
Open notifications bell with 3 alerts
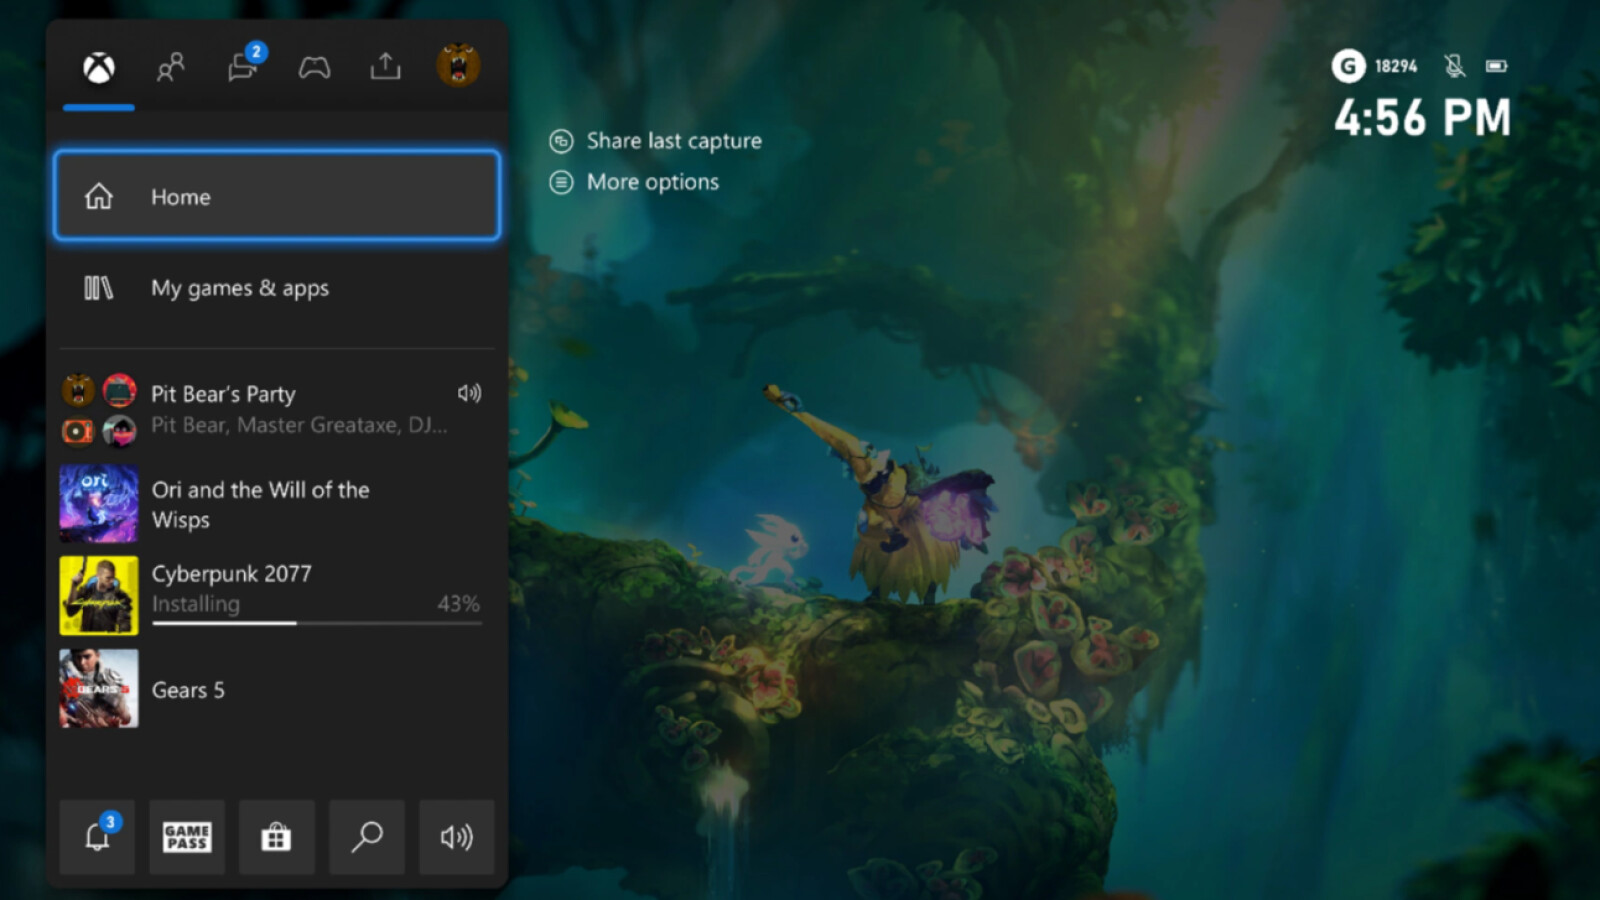pos(97,837)
